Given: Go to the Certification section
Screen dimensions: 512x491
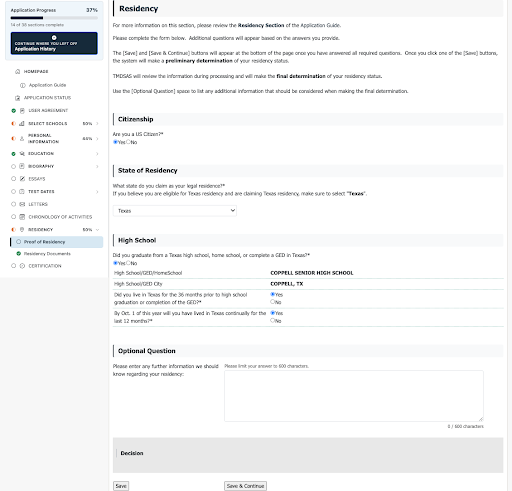Looking at the screenshot, I should pos(45,266).
